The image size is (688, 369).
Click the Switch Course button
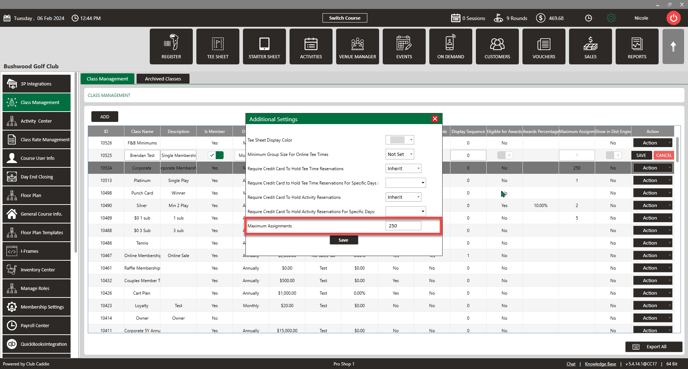pos(344,18)
